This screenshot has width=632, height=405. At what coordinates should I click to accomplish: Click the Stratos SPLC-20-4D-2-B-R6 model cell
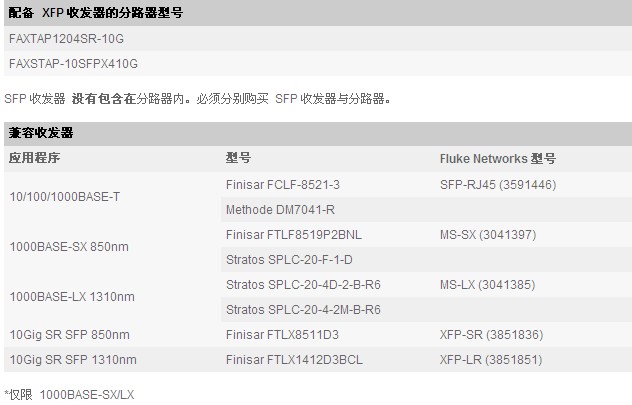coord(303,285)
